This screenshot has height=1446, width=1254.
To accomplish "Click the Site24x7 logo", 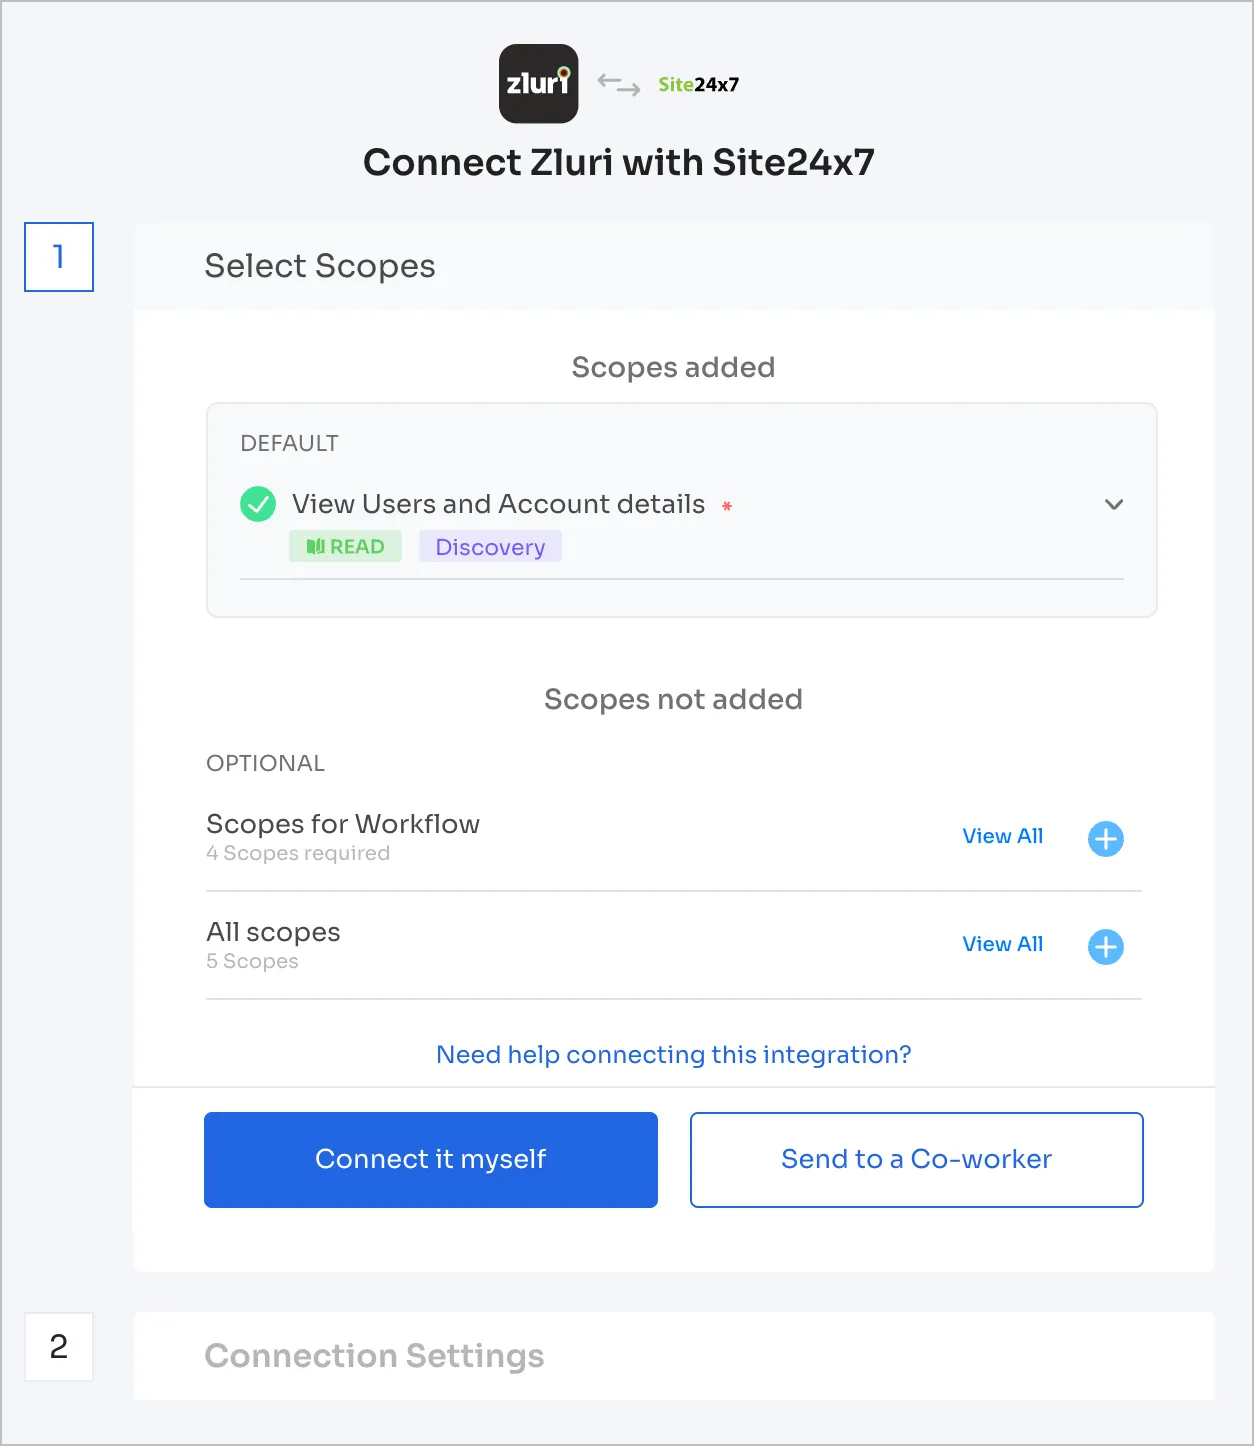I will 698,85.
